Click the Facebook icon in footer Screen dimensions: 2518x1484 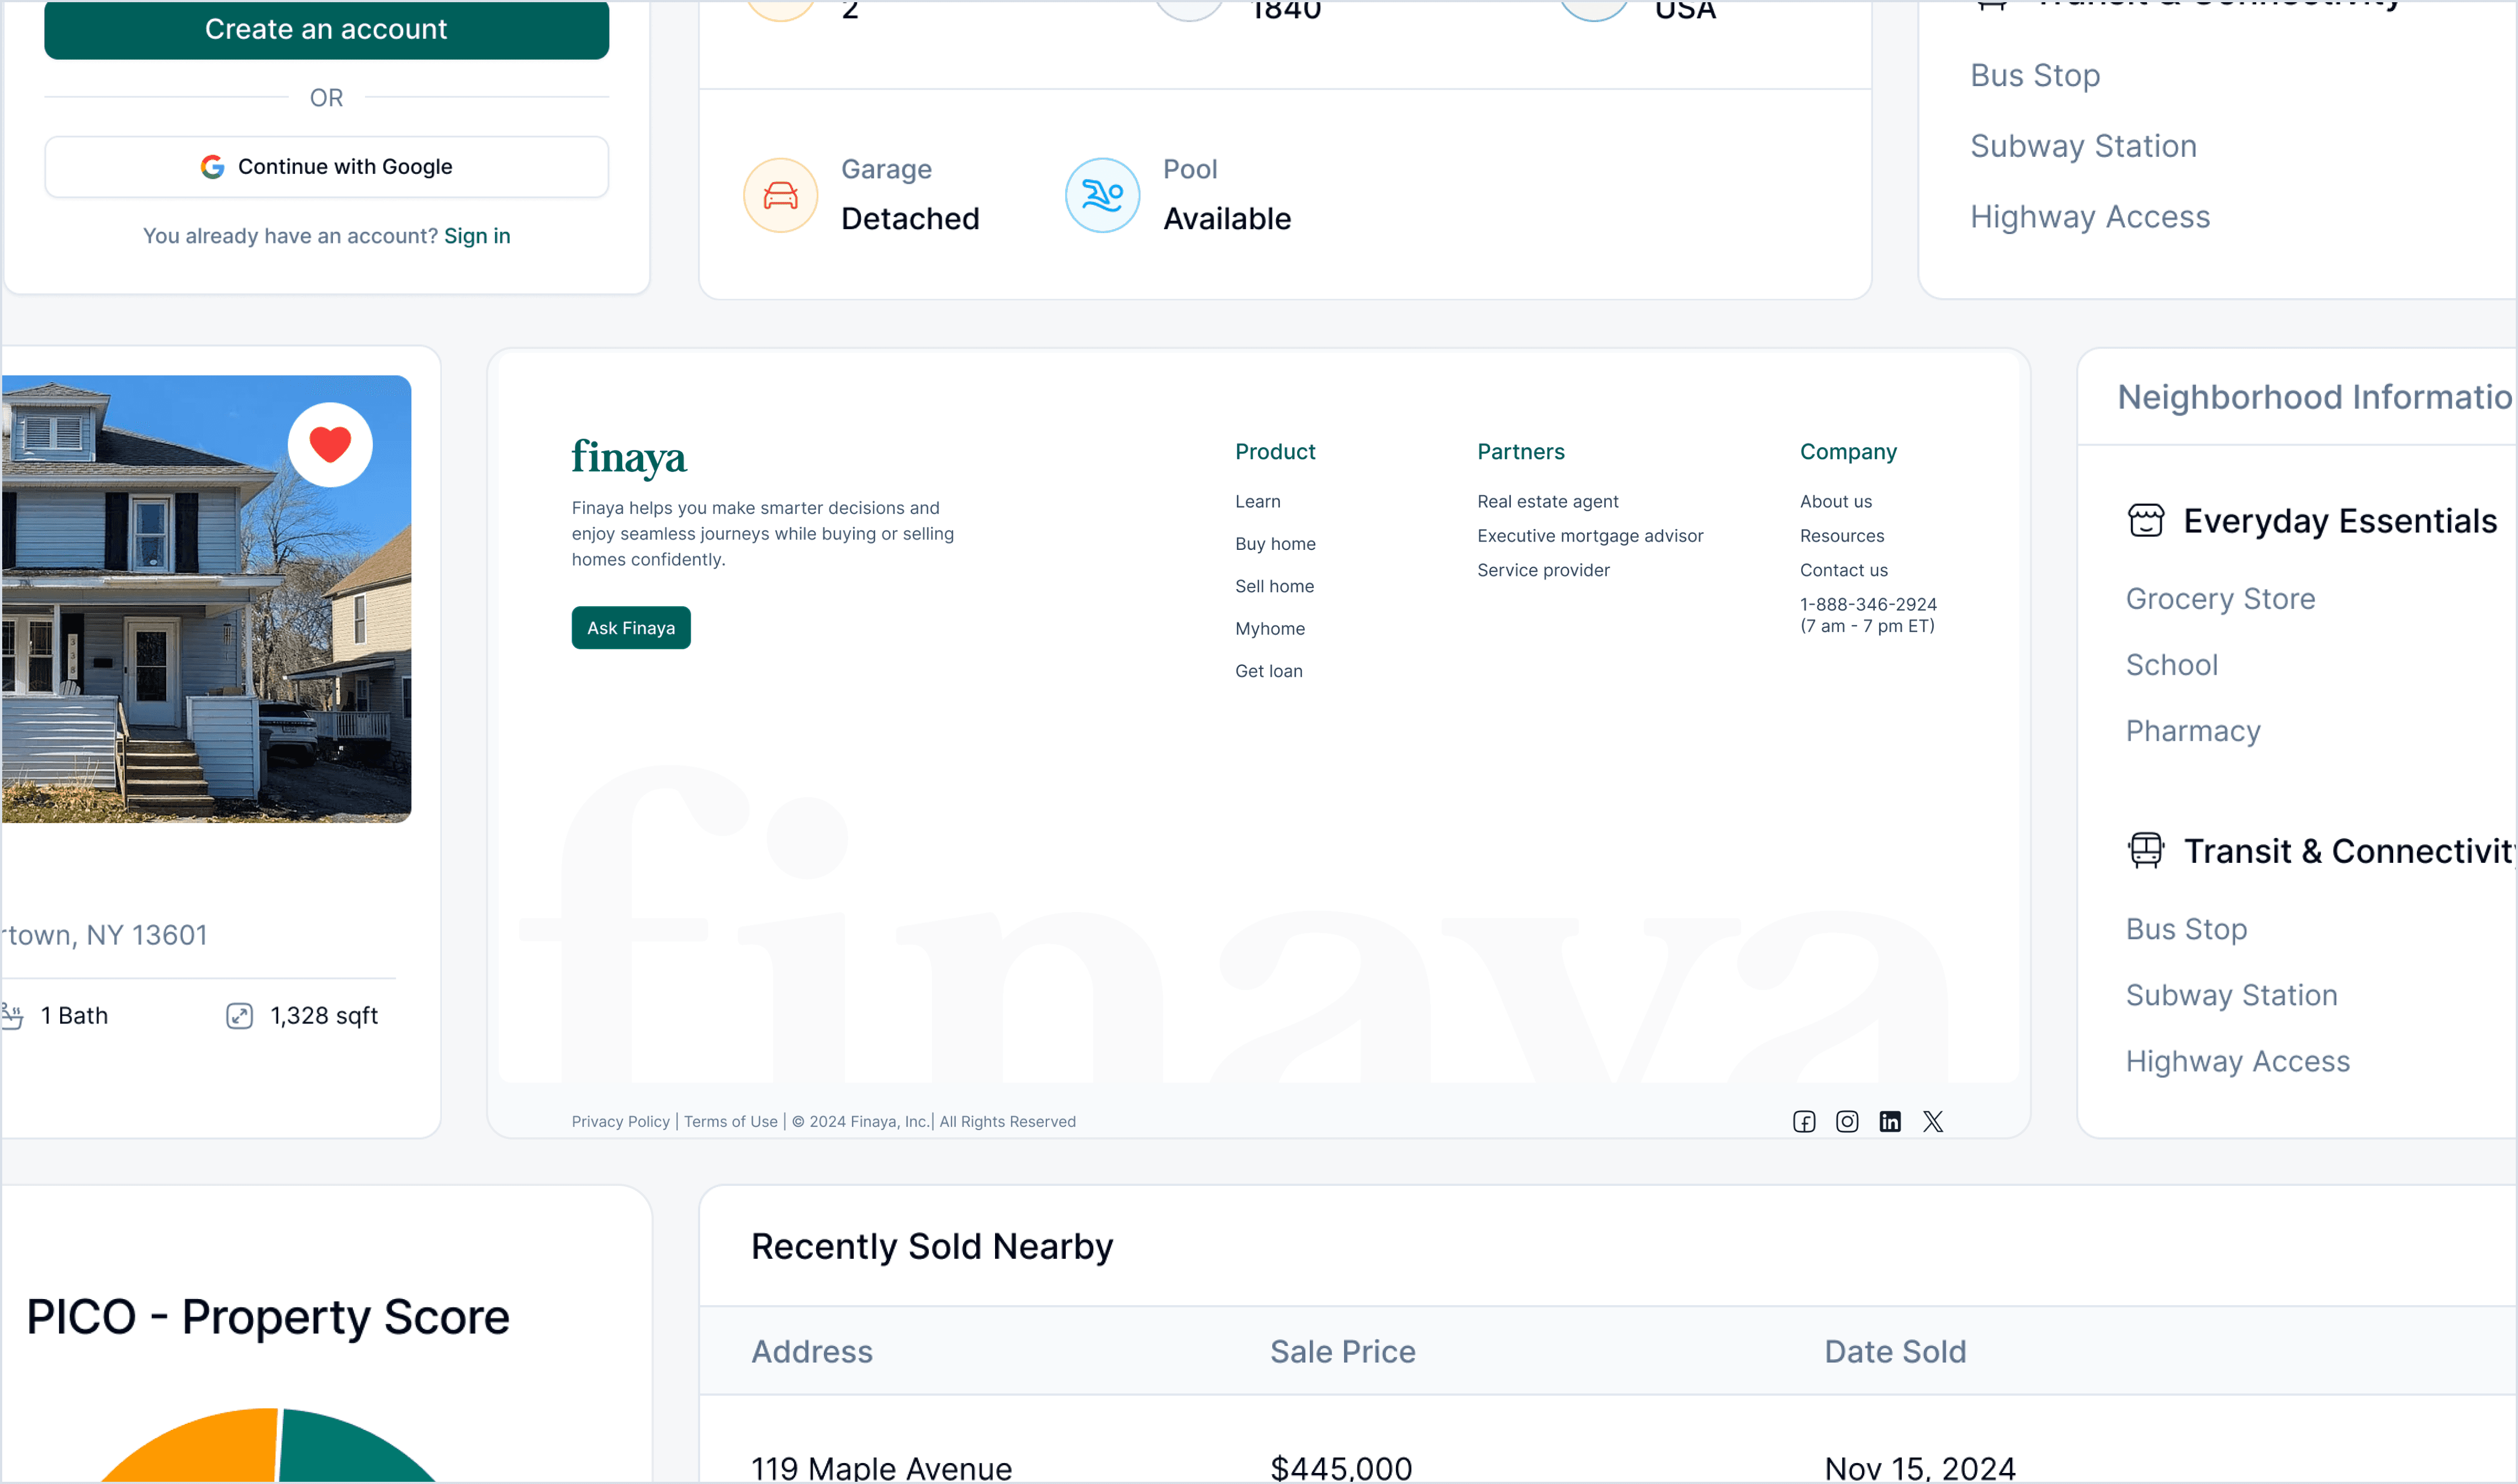(1803, 1121)
